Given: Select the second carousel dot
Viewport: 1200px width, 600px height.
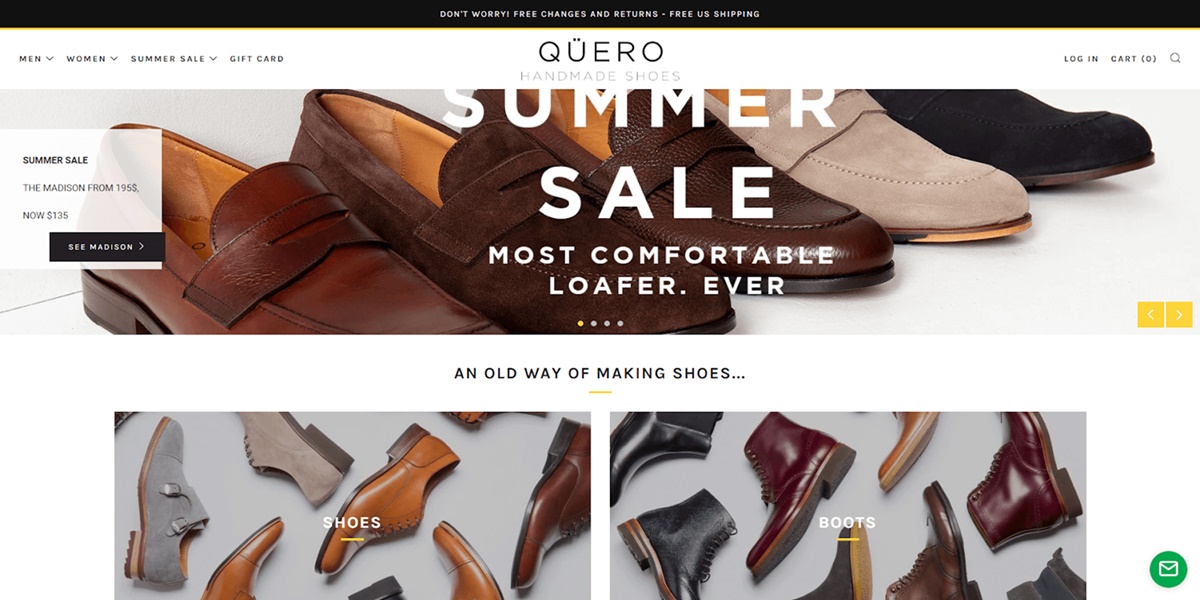Looking at the screenshot, I should pyautogui.click(x=594, y=323).
